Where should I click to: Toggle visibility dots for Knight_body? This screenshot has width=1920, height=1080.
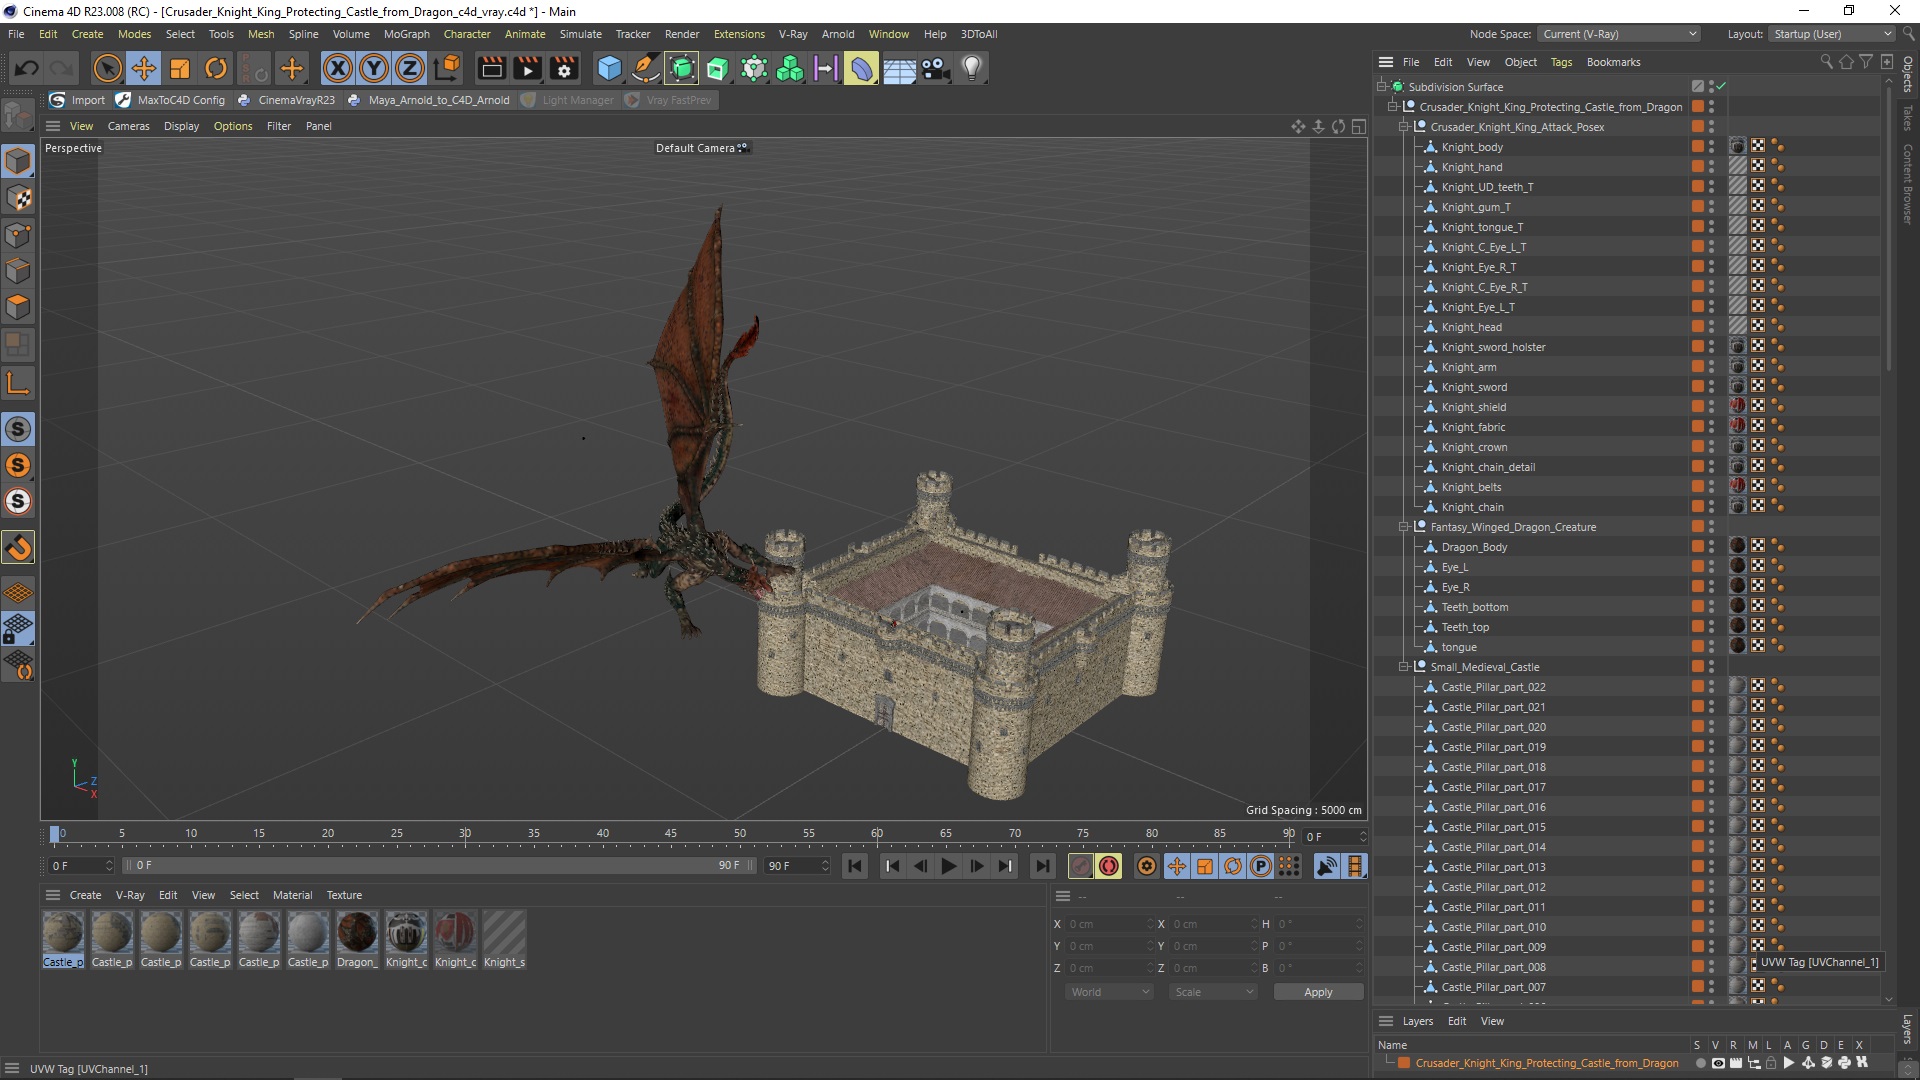(1711, 147)
